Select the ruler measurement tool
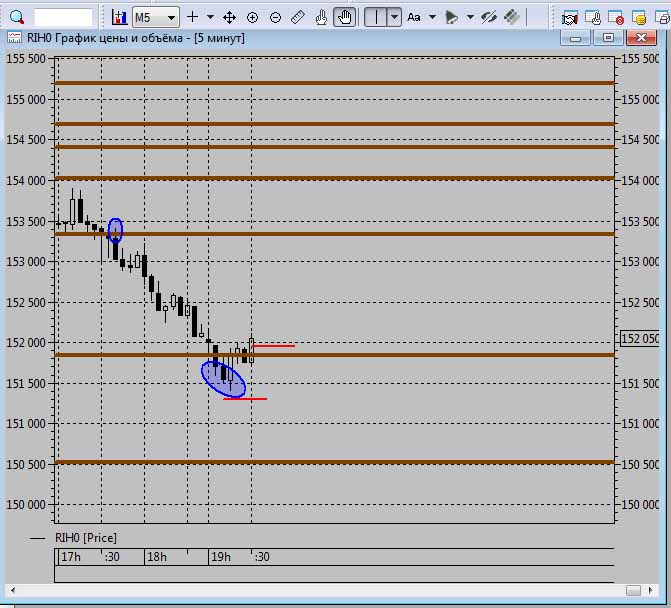This screenshot has width=671, height=608. click(x=298, y=17)
